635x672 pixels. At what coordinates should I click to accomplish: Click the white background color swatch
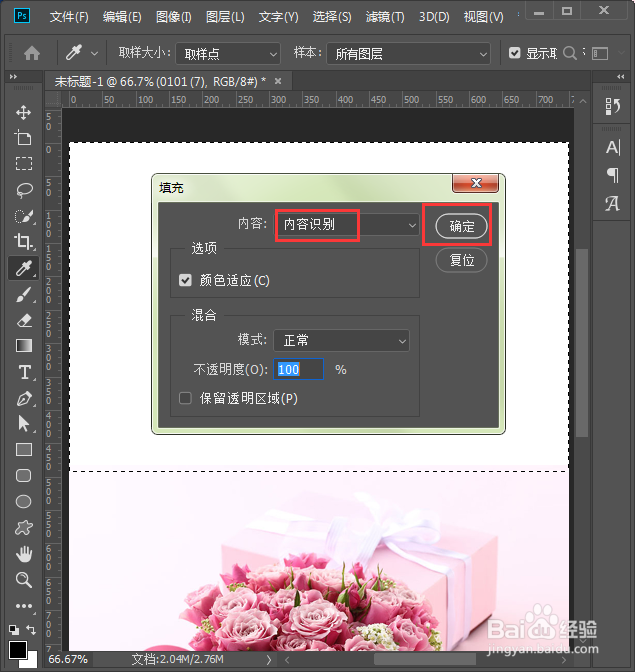(31, 661)
